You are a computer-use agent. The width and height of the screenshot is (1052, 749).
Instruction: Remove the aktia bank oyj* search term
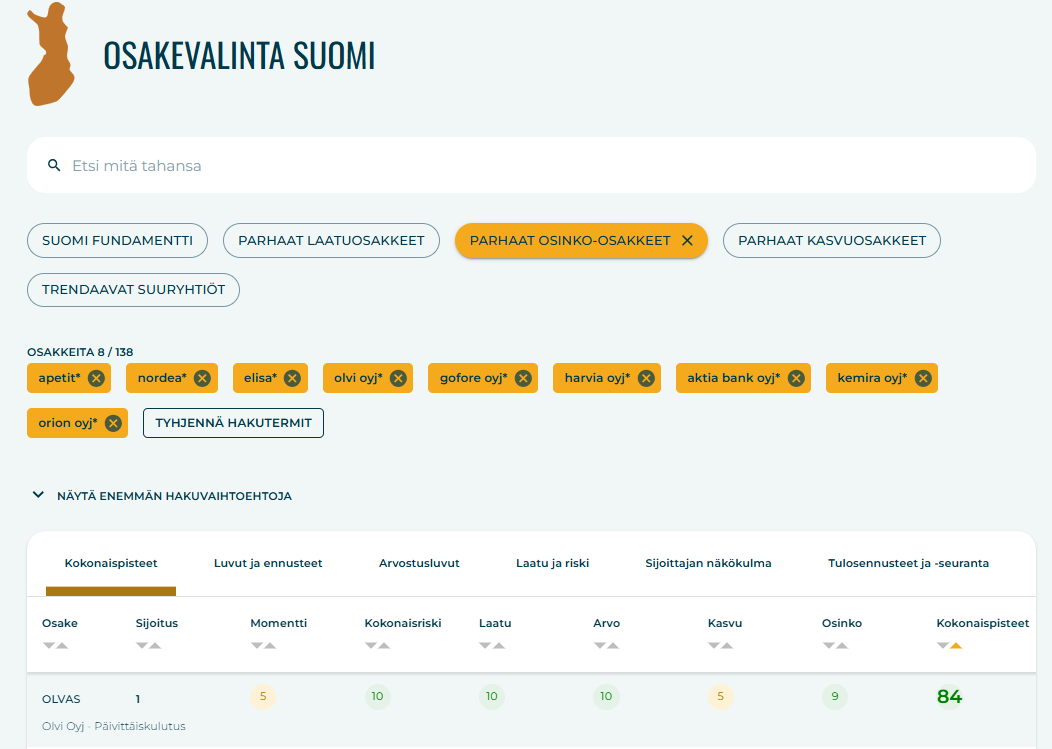(796, 378)
